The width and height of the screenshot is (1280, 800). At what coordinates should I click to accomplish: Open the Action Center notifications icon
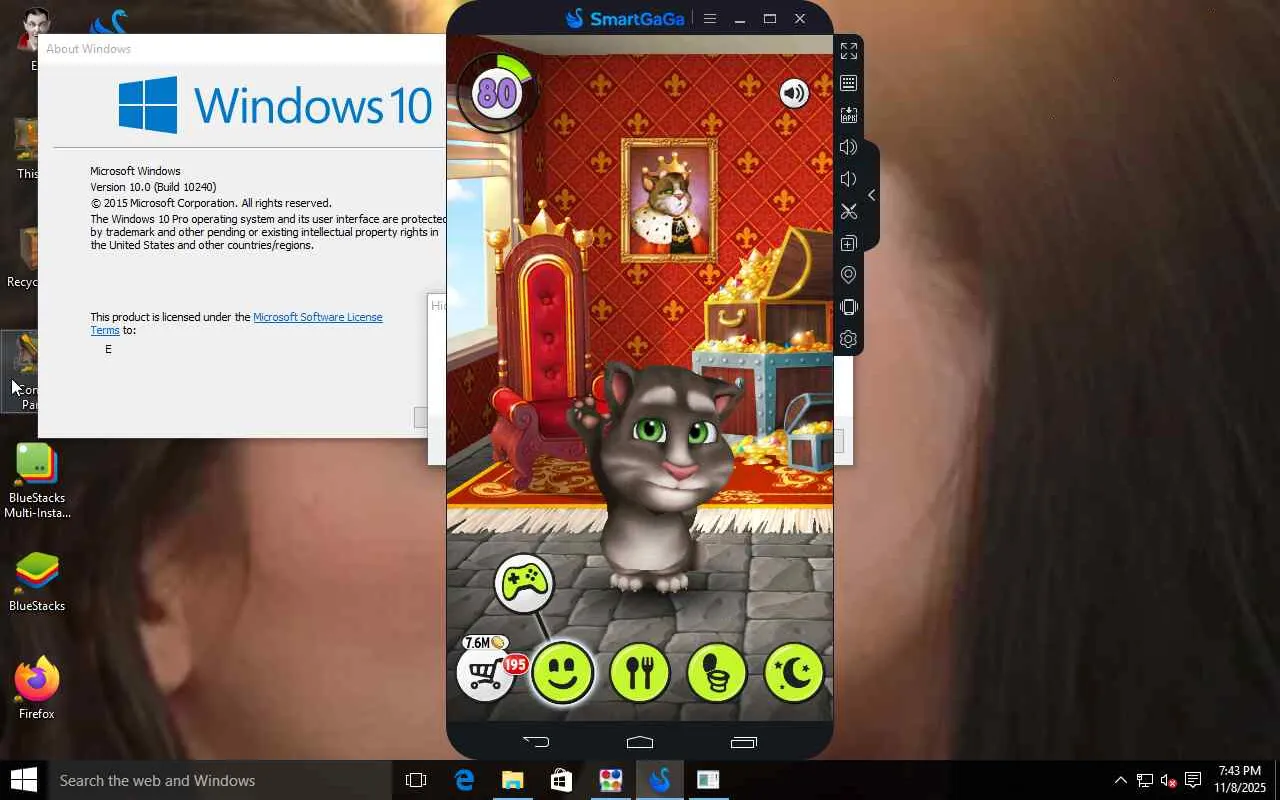pos(1193,780)
